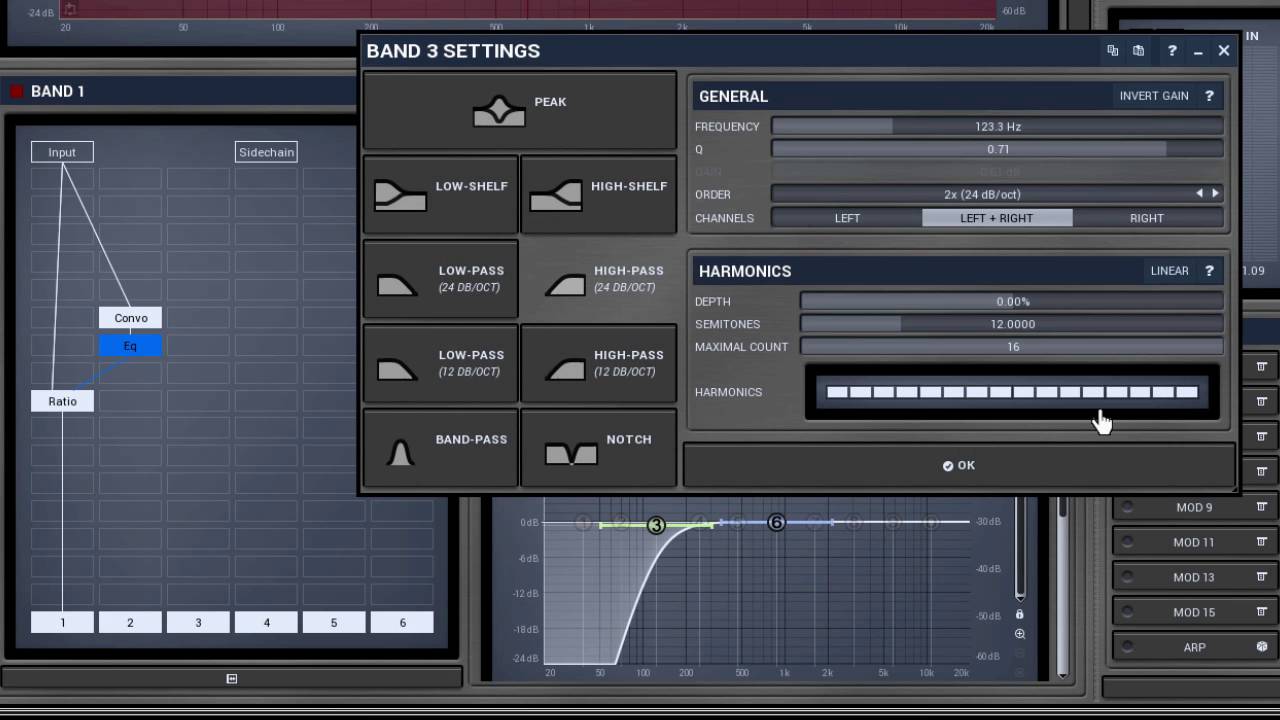
Task: Select band point 6 on EQ graph
Action: [776, 522]
